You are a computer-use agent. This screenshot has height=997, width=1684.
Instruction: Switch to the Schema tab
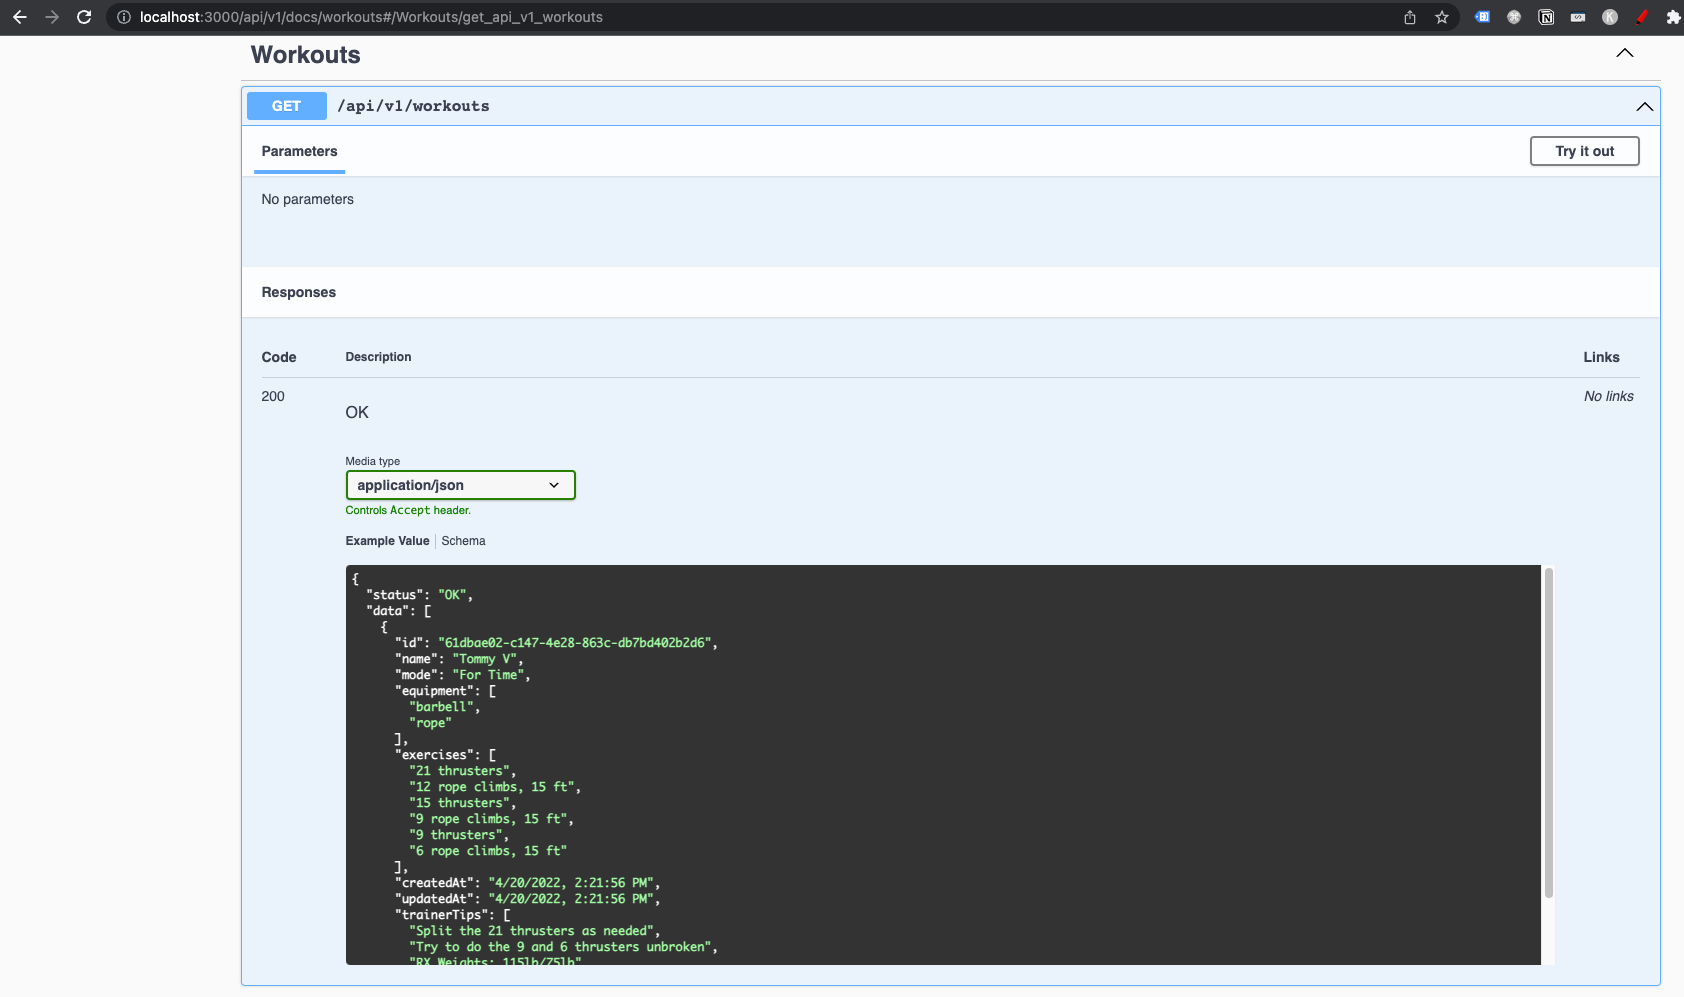point(463,541)
